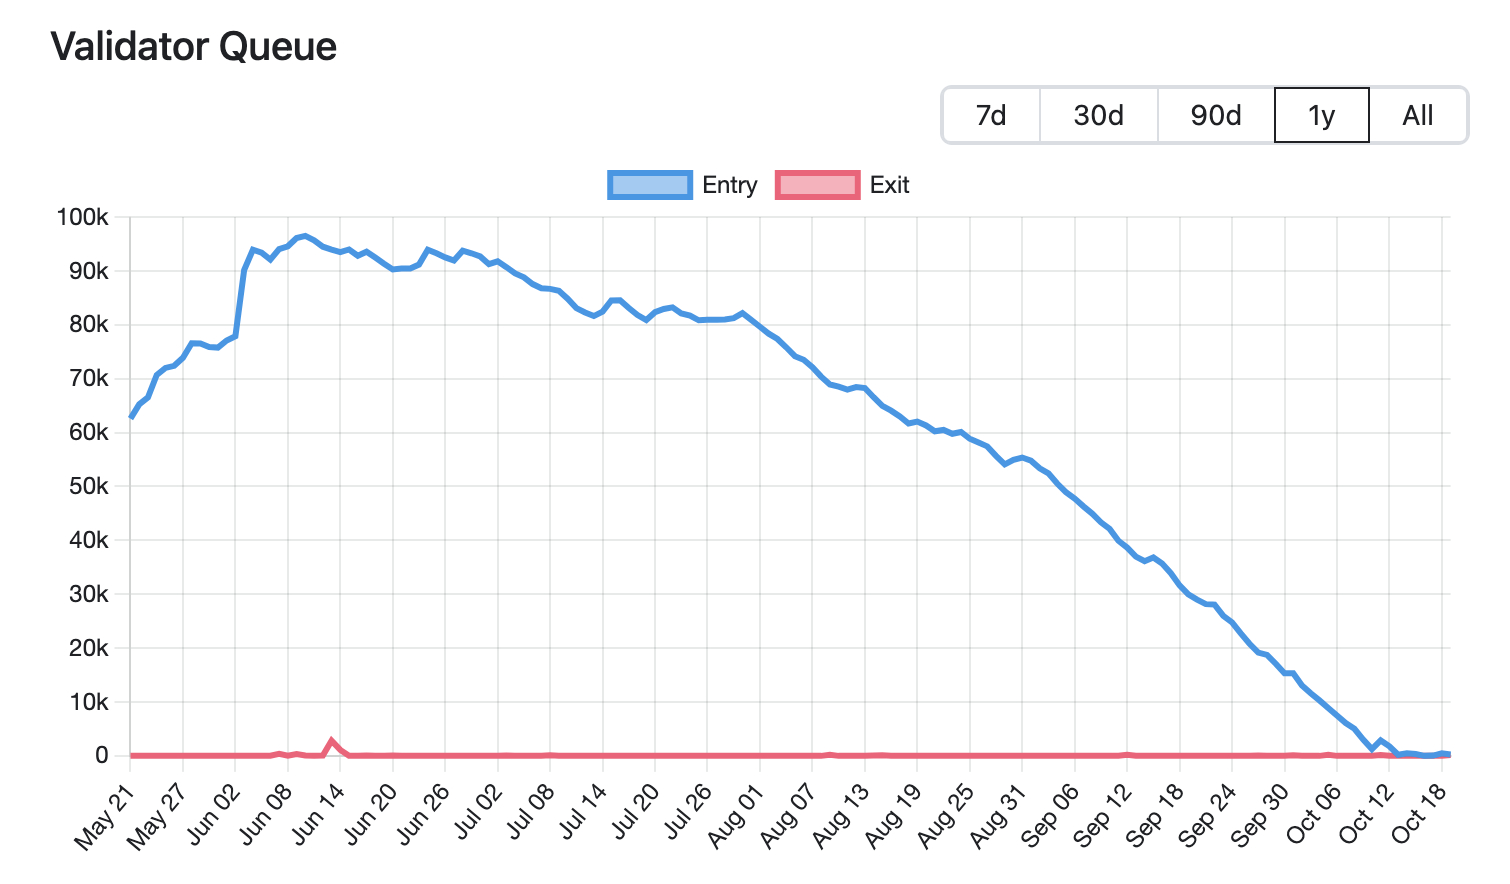Click the 100k y-axis label
The image size is (1510, 884).
click(x=83, y=217)
